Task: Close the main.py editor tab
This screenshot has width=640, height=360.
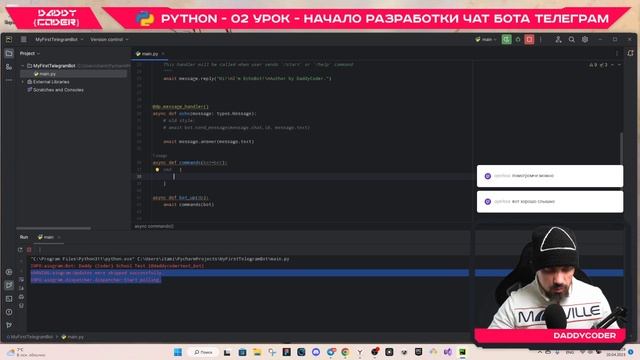Action: [x=163, y=54]
